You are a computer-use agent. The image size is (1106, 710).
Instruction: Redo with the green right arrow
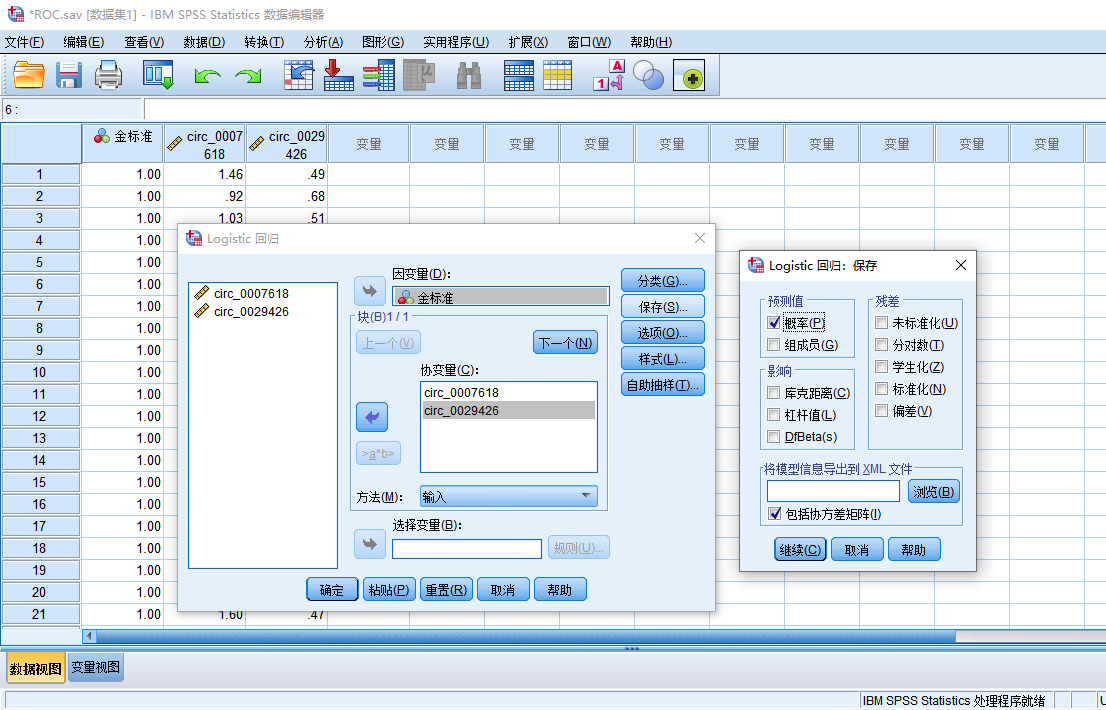[248, 75]
